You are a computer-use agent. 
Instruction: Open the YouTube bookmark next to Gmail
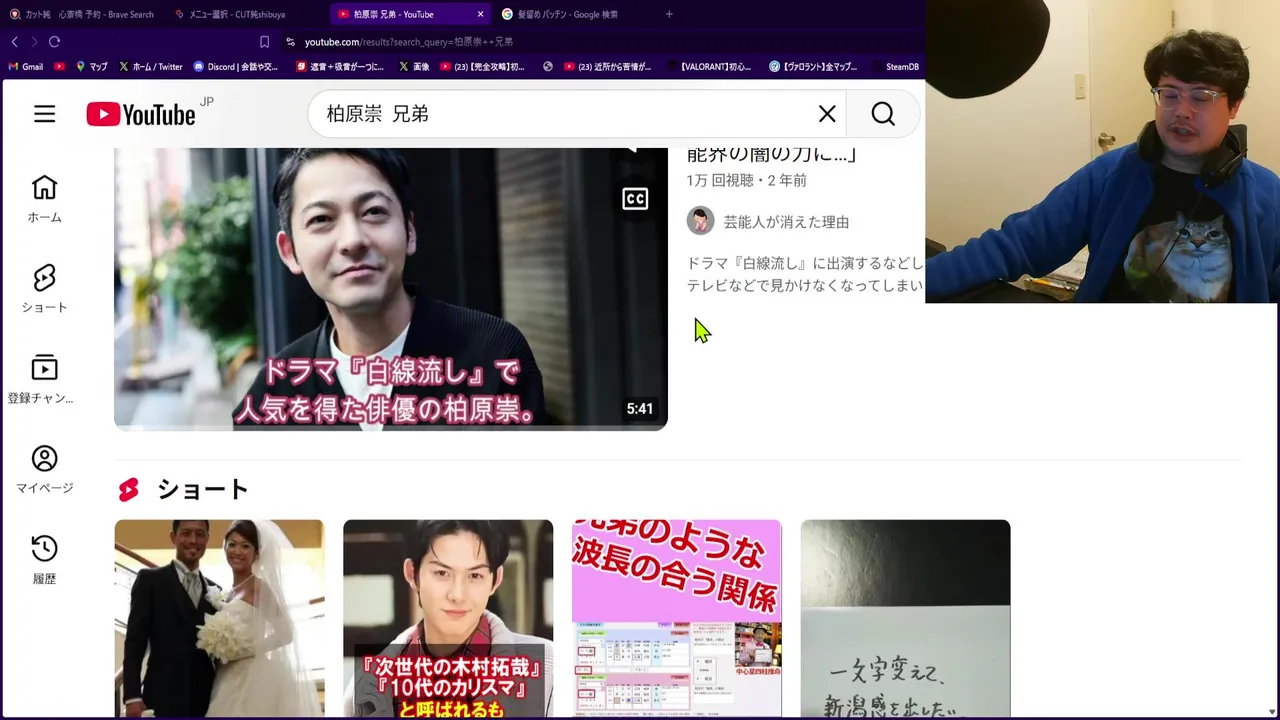pos(60,67)
